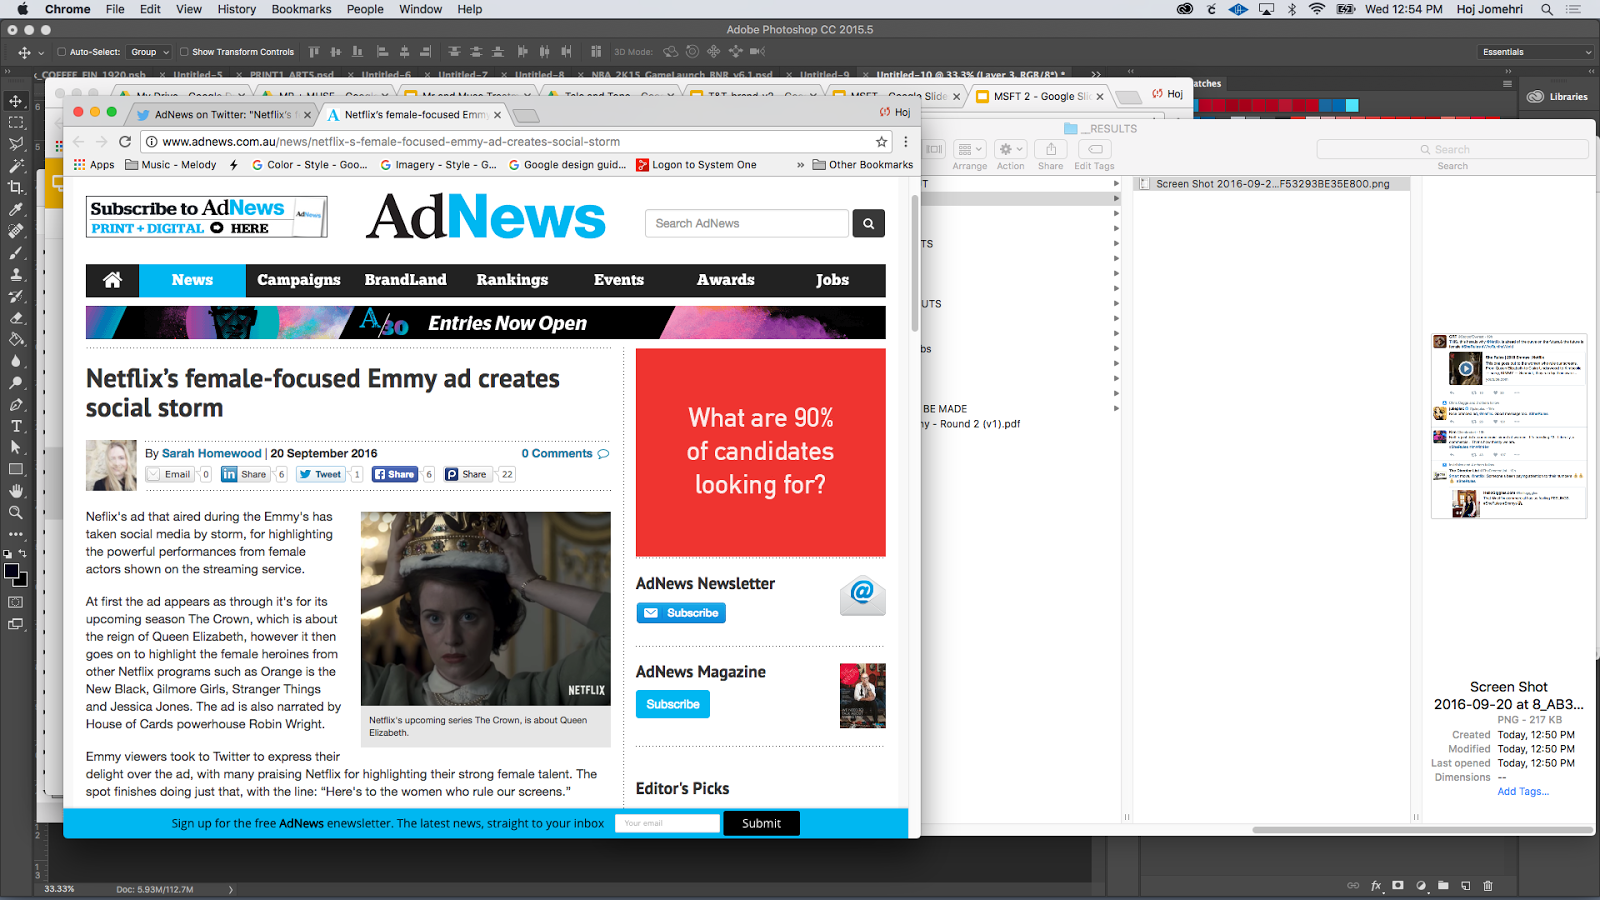Viewport: 1600px width, 900px height.
Task: Open the Finder Action gear dropdown
Action: 1011,149
